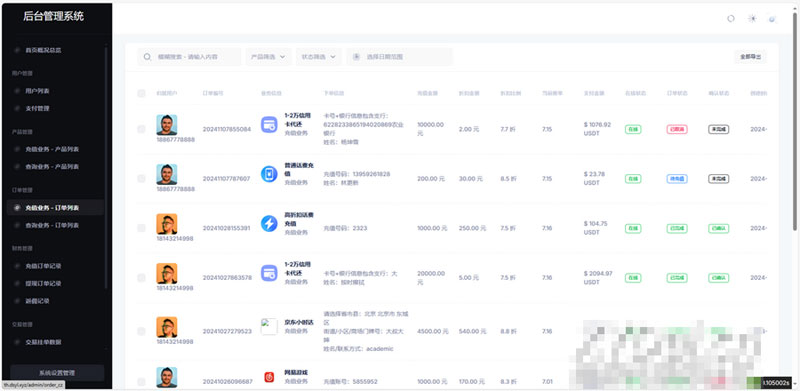800x391 pixels.
Task: Click the 540.00 元 discount amount
Action: click(x=472, y=331)
